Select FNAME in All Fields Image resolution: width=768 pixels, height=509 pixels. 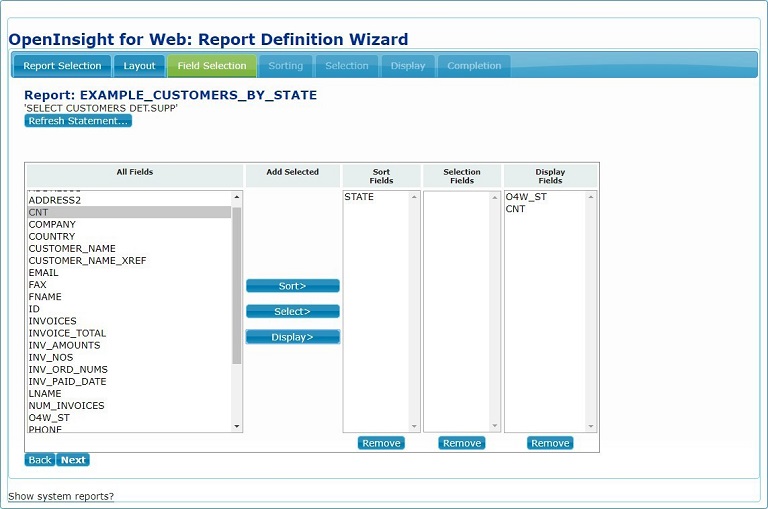click(129, 297)
